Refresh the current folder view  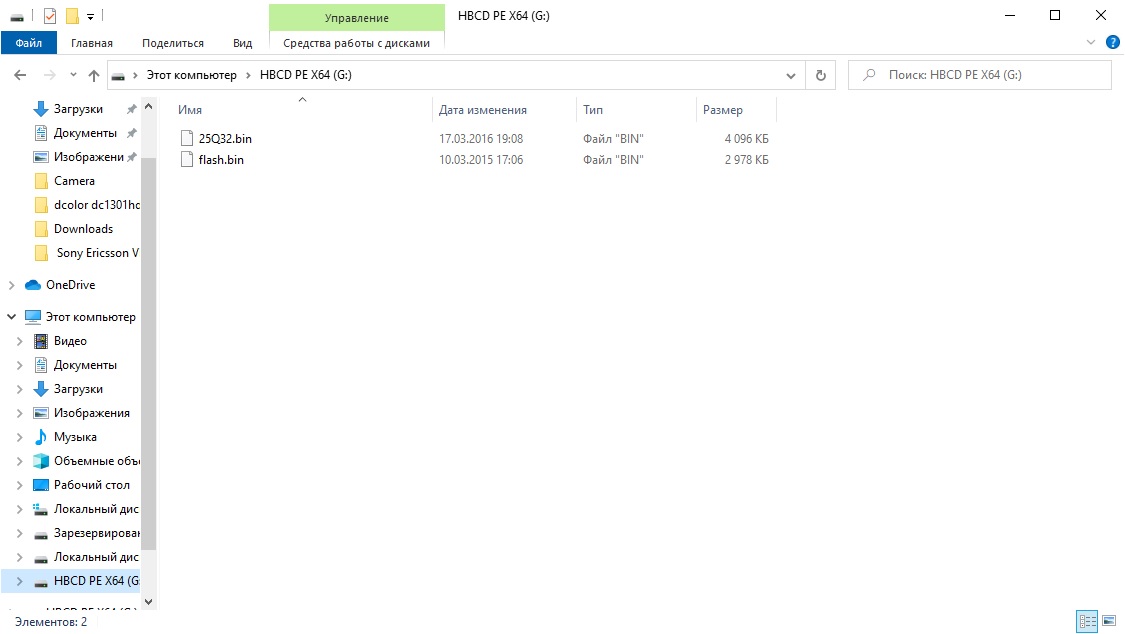pyautogui.click(x=820, y=75)
